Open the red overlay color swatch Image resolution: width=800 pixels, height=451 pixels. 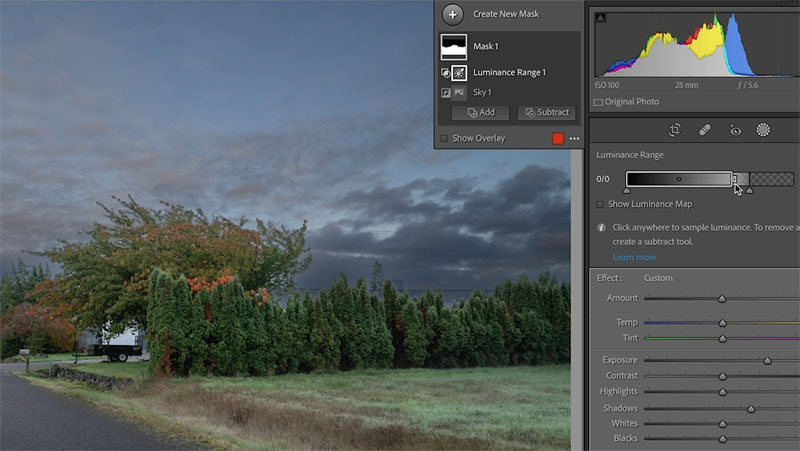[558, 138]
